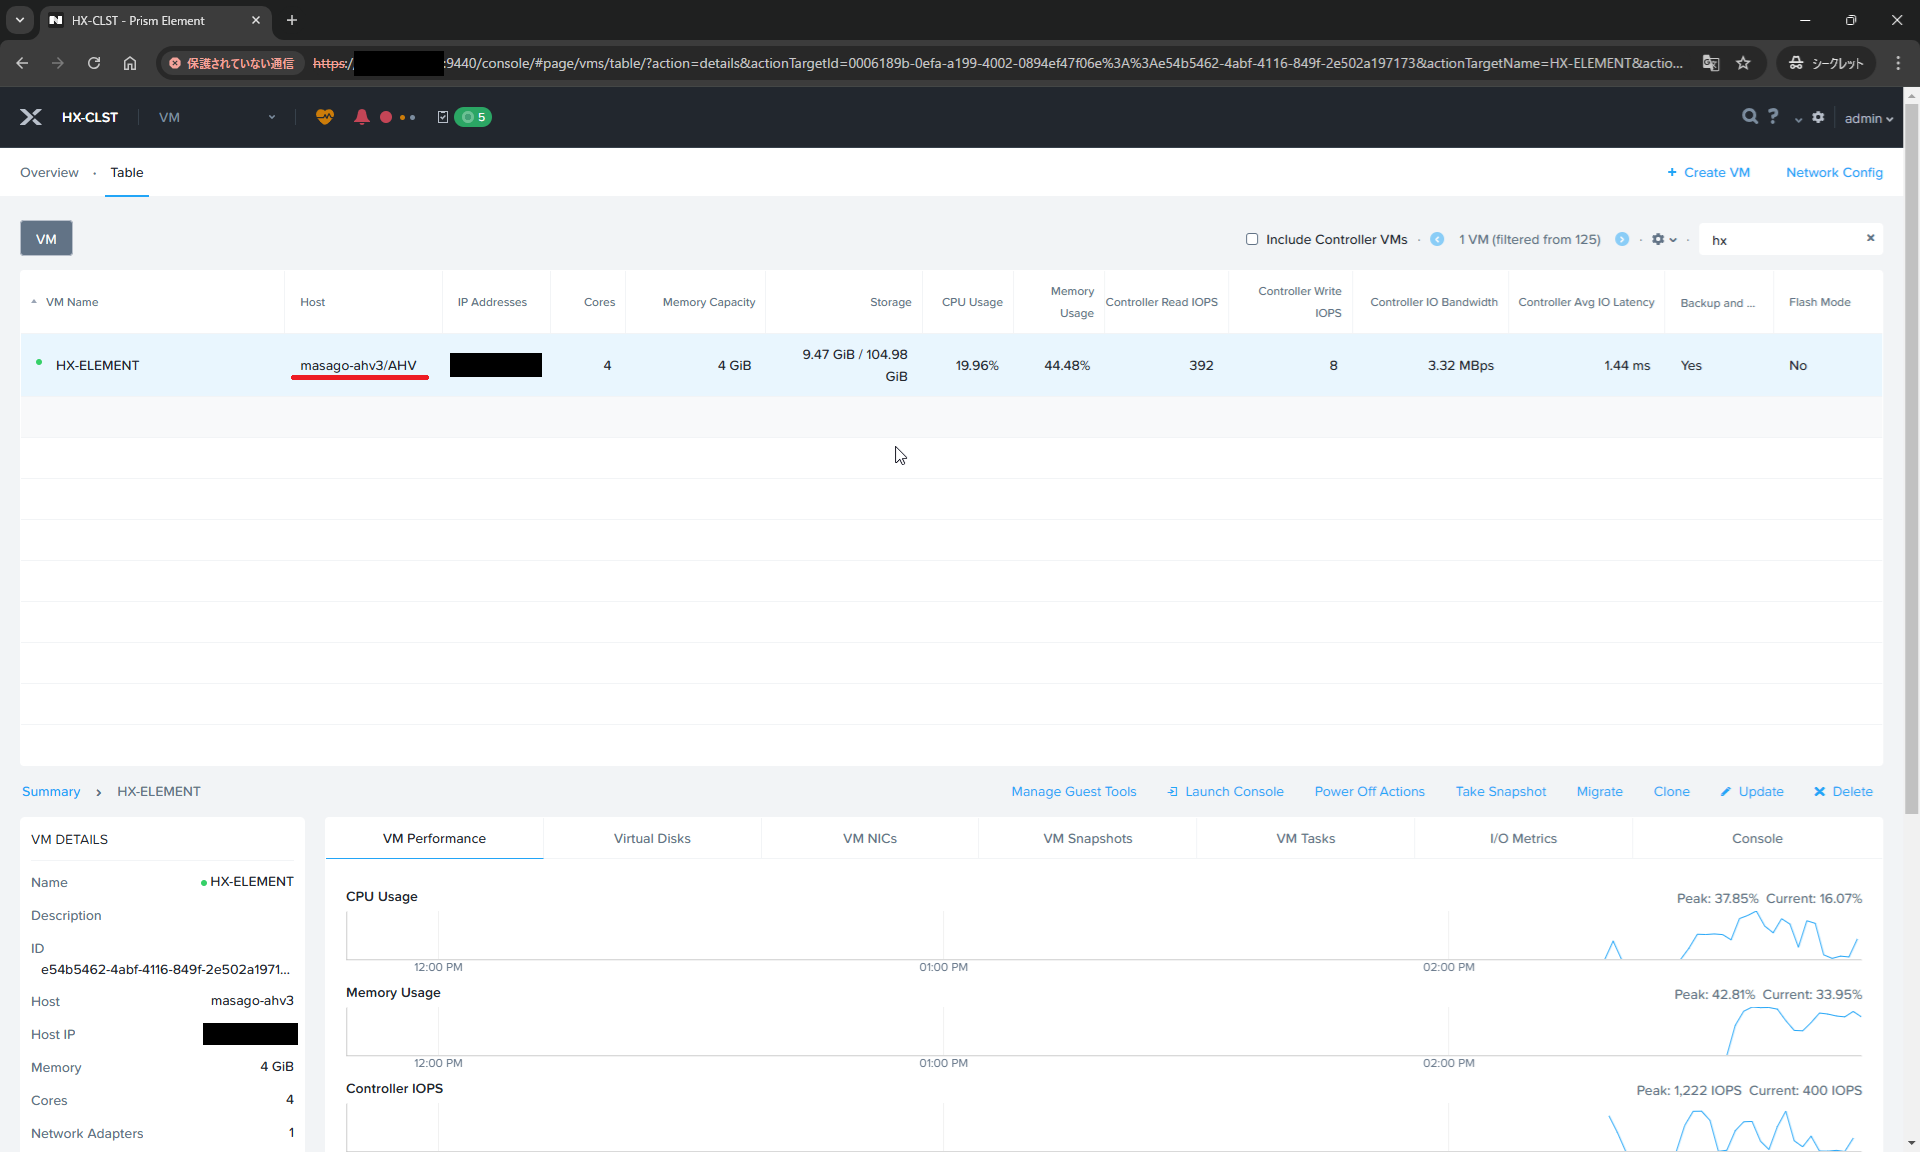Open the tasks clipboard icon
This screenshot has width=1920, height=1152.
point(443,117)
